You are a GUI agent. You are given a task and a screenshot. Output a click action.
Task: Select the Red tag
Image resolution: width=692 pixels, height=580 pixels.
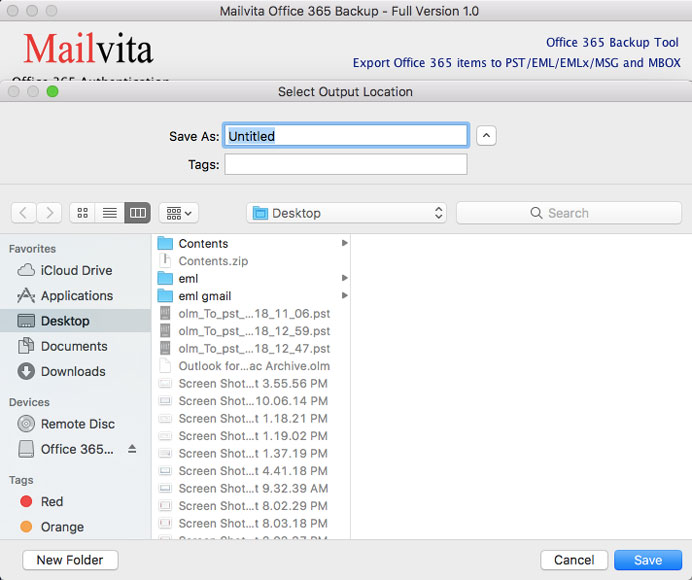click(51, 502)
